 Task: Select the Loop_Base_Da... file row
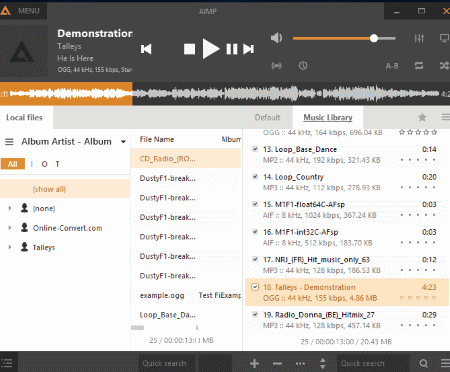click(x=186, y=315)
